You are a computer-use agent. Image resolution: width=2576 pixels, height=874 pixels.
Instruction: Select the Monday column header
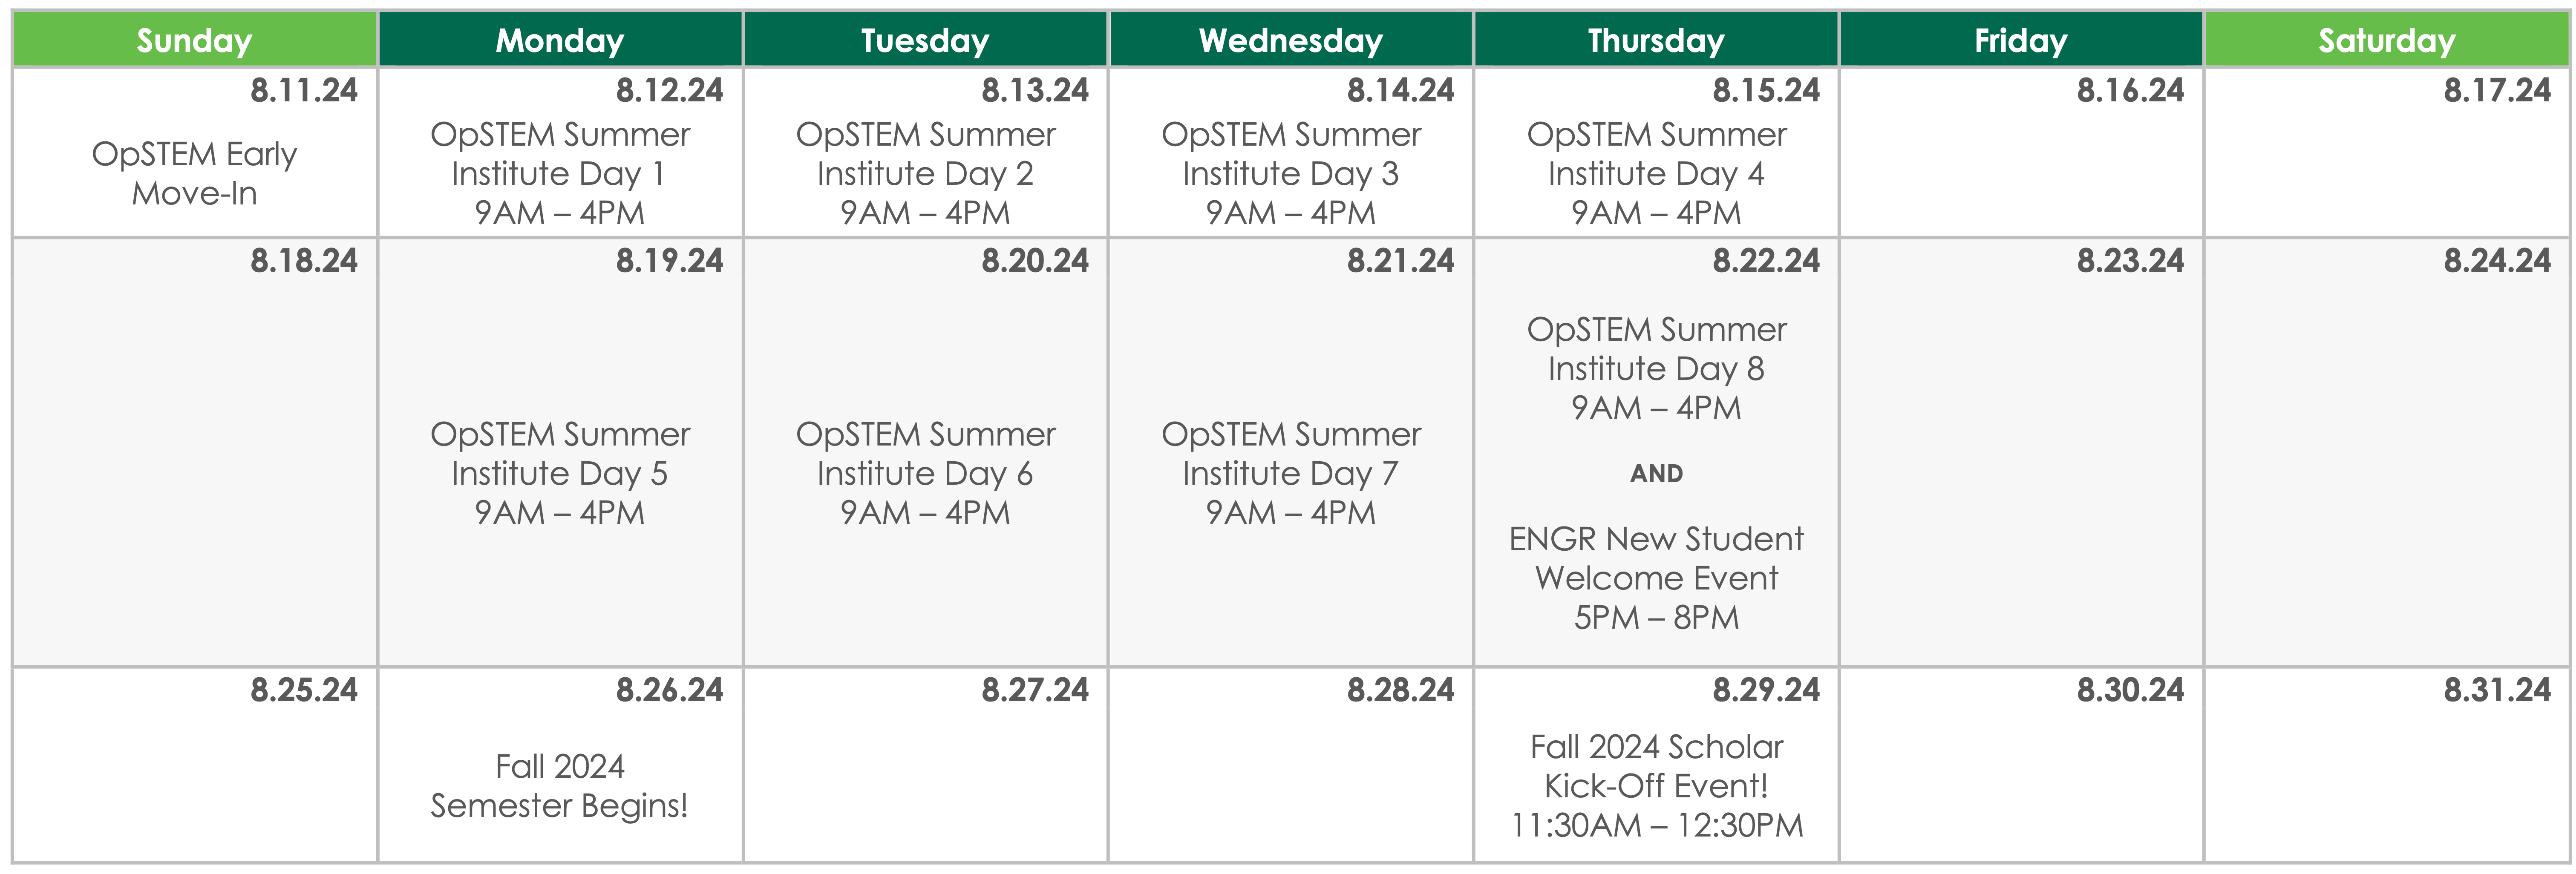[560, 40]
